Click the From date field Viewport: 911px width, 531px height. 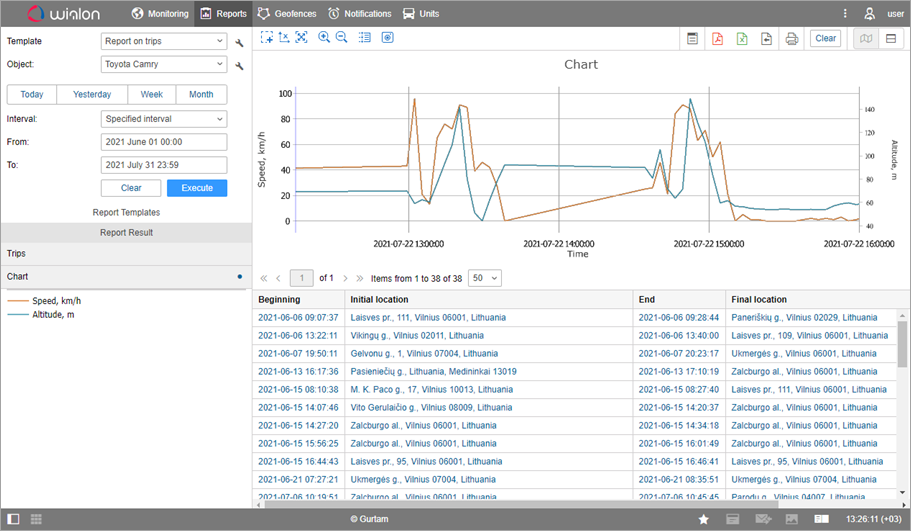click(164, 142)
